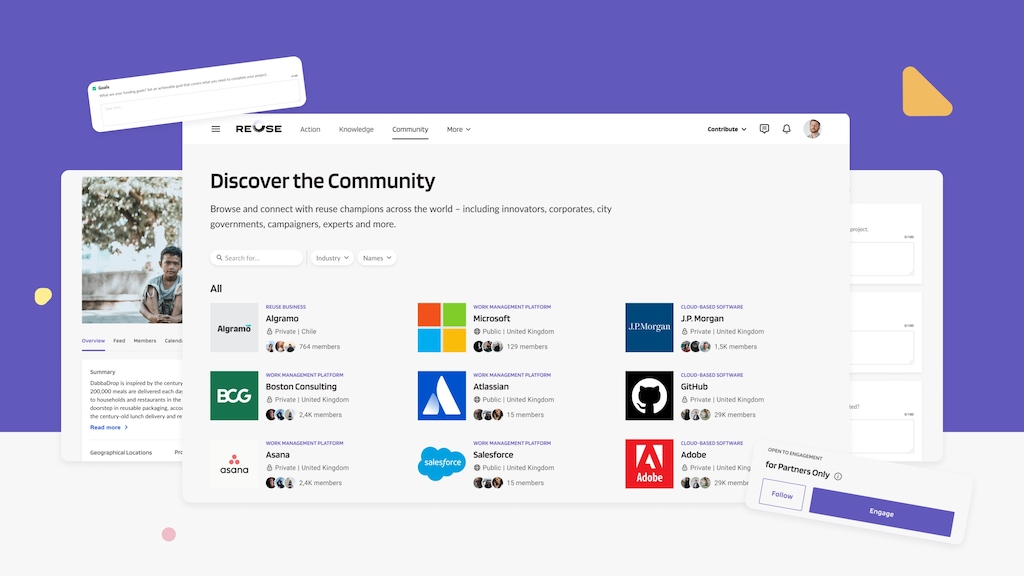Click the Goals card text input
Screen dimensions: 1024x576
tap(199, 103)
